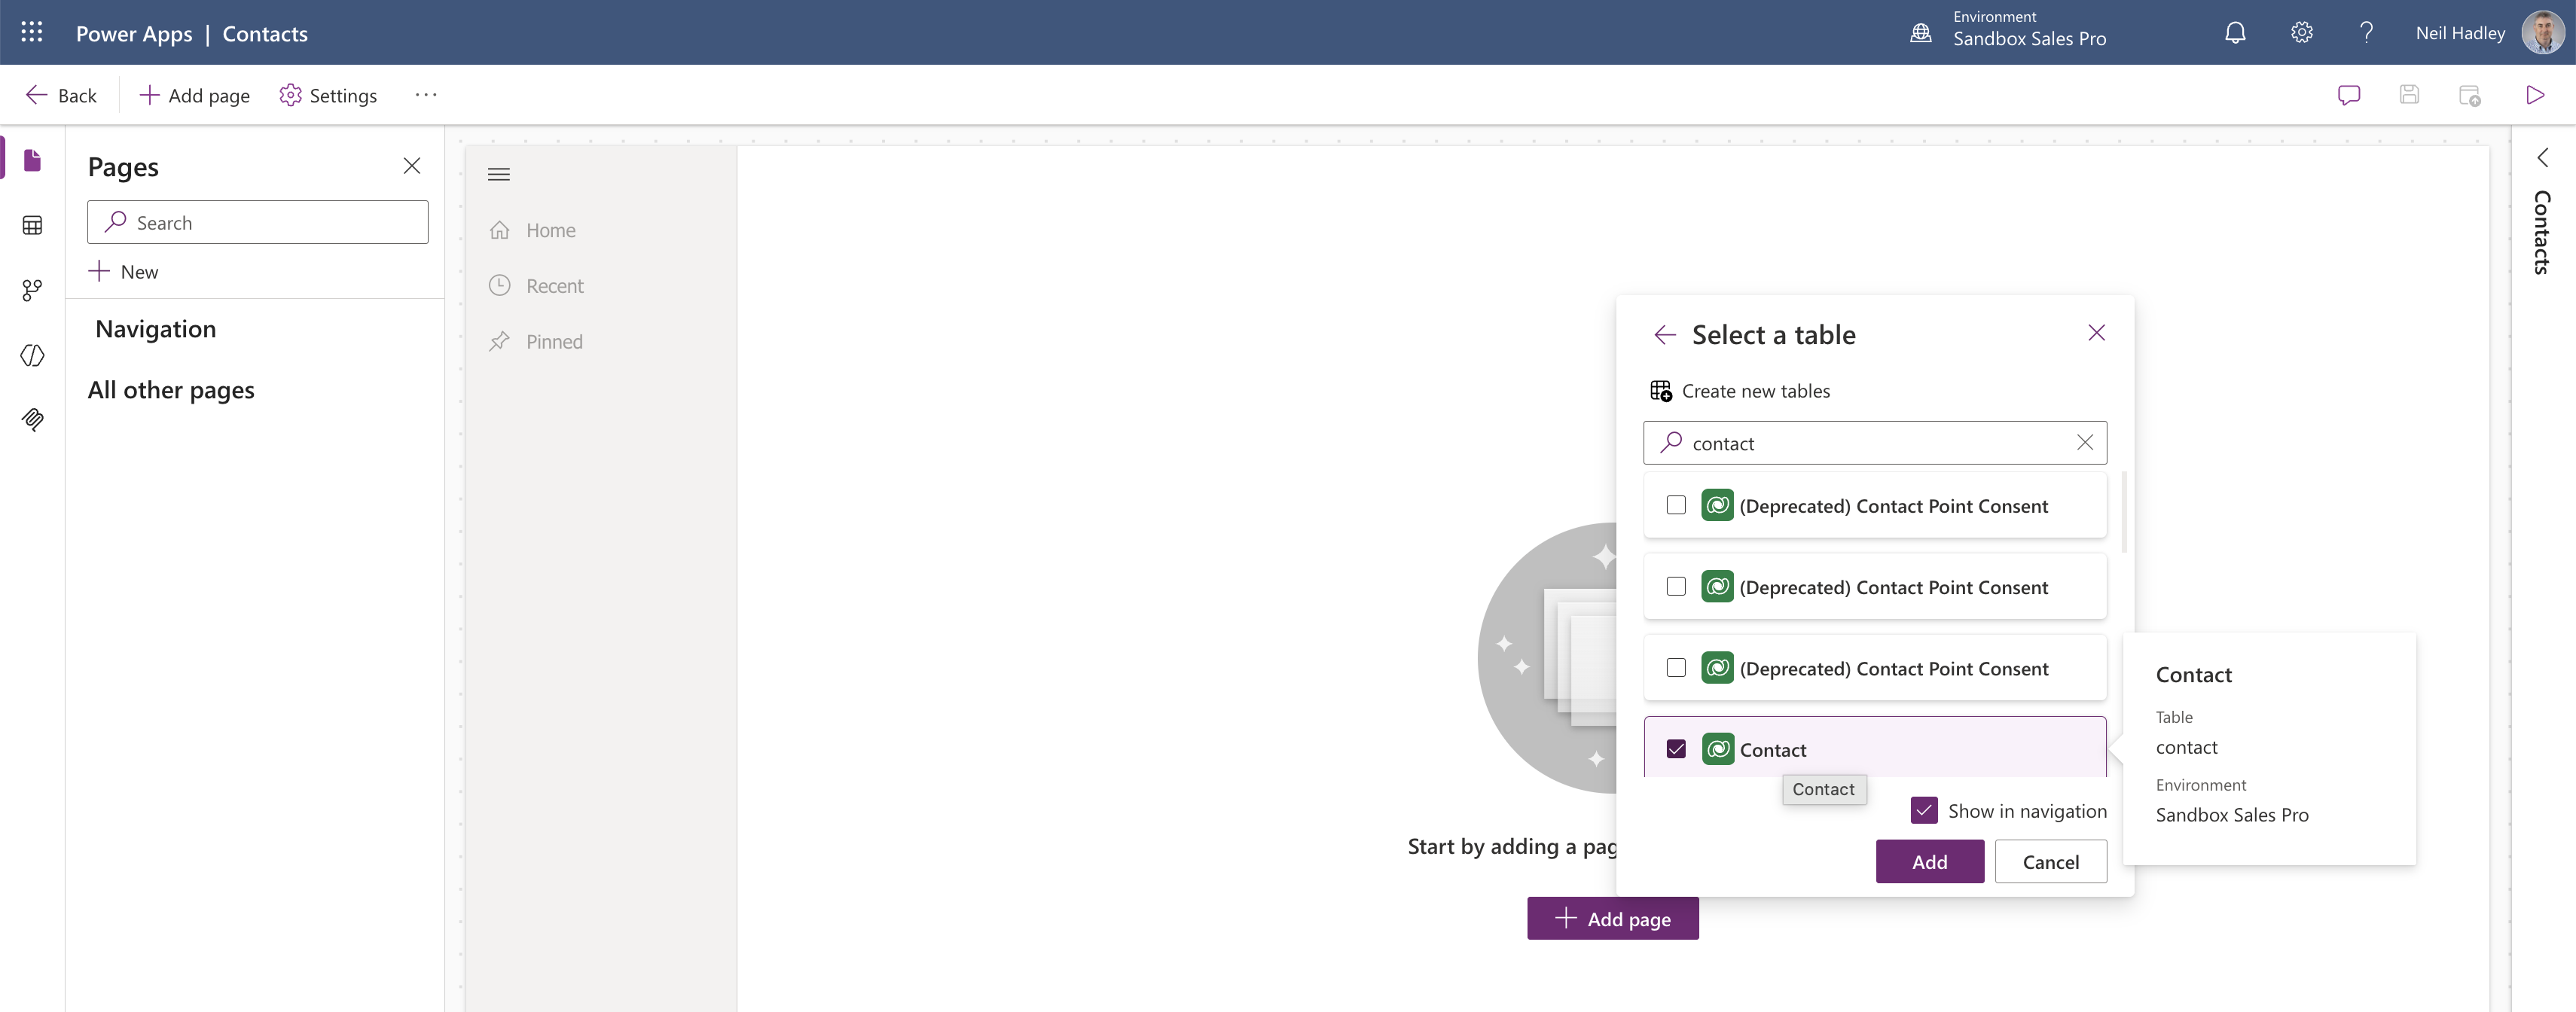2576x1012 pixels.
Task: Open the app launcher waffle icon
Action: coord(32,32)
